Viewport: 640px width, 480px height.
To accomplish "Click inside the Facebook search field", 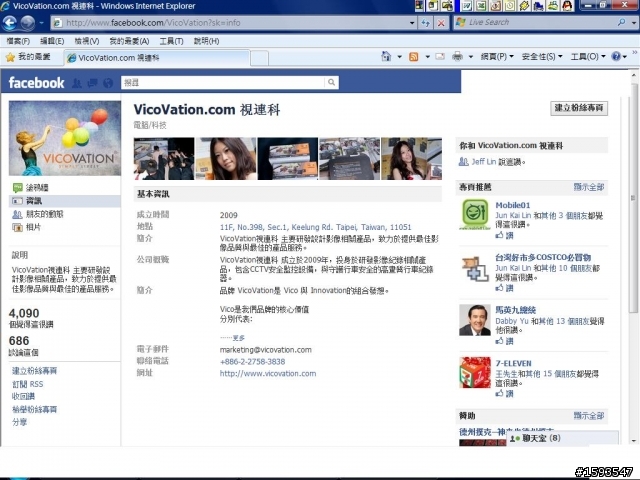I will pyautogui.click(x=223, y=82).
